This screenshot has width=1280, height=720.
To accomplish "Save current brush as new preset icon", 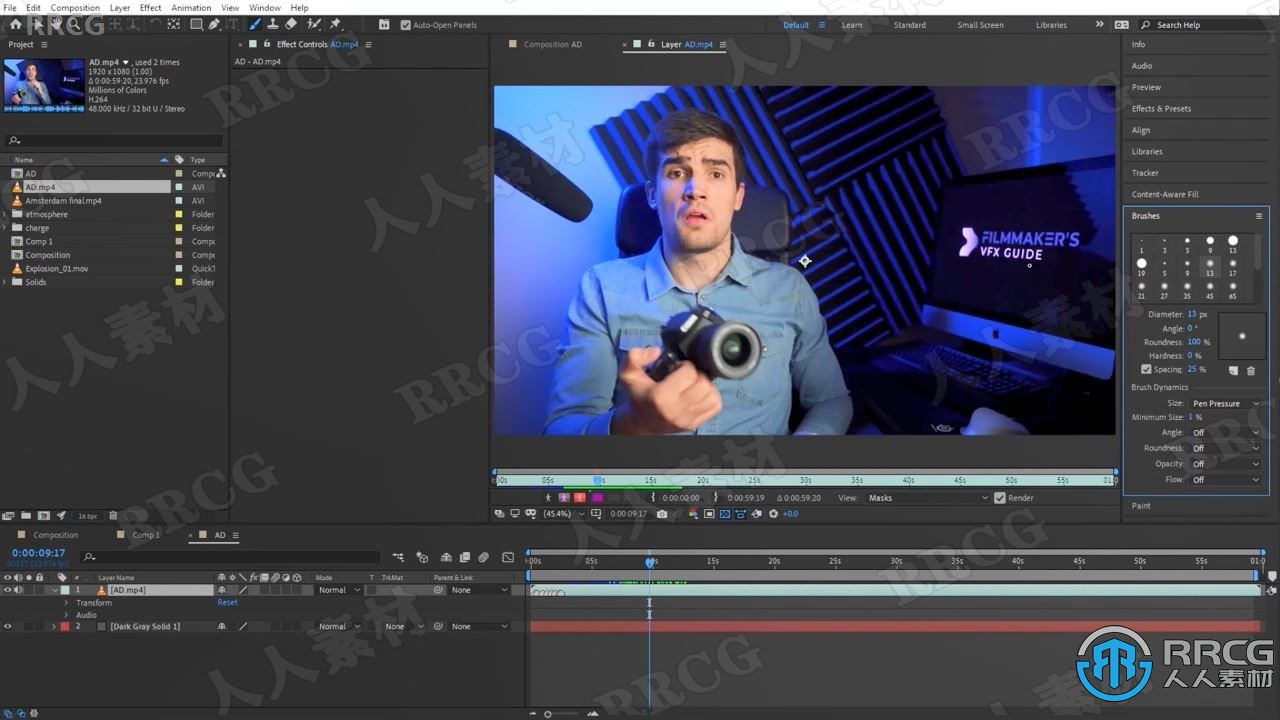I will click(x=1233, y=370).
